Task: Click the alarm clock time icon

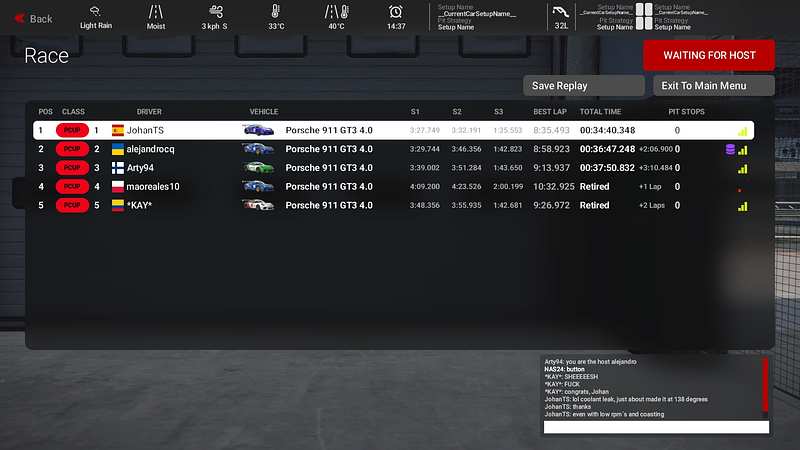Action: click(x=395, y=11)
